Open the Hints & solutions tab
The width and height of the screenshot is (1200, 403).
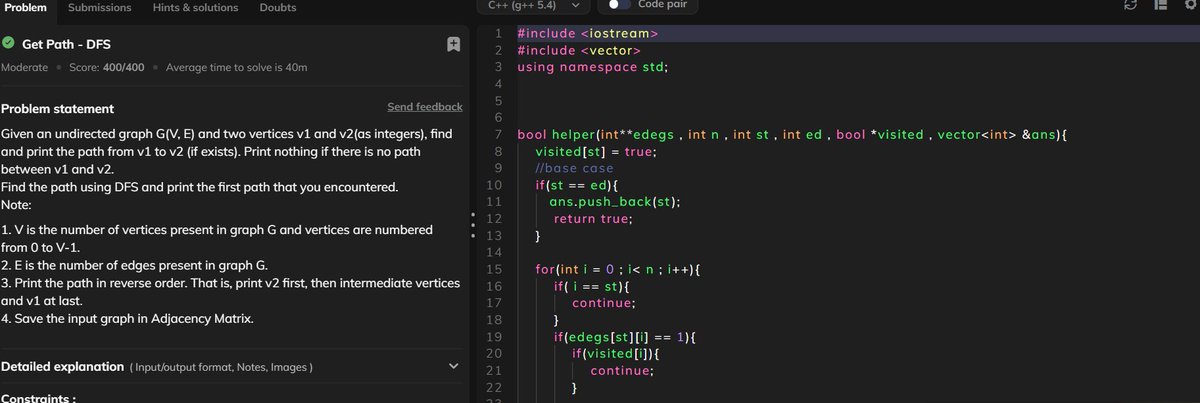pyautogui.click(x=195, y=8)
